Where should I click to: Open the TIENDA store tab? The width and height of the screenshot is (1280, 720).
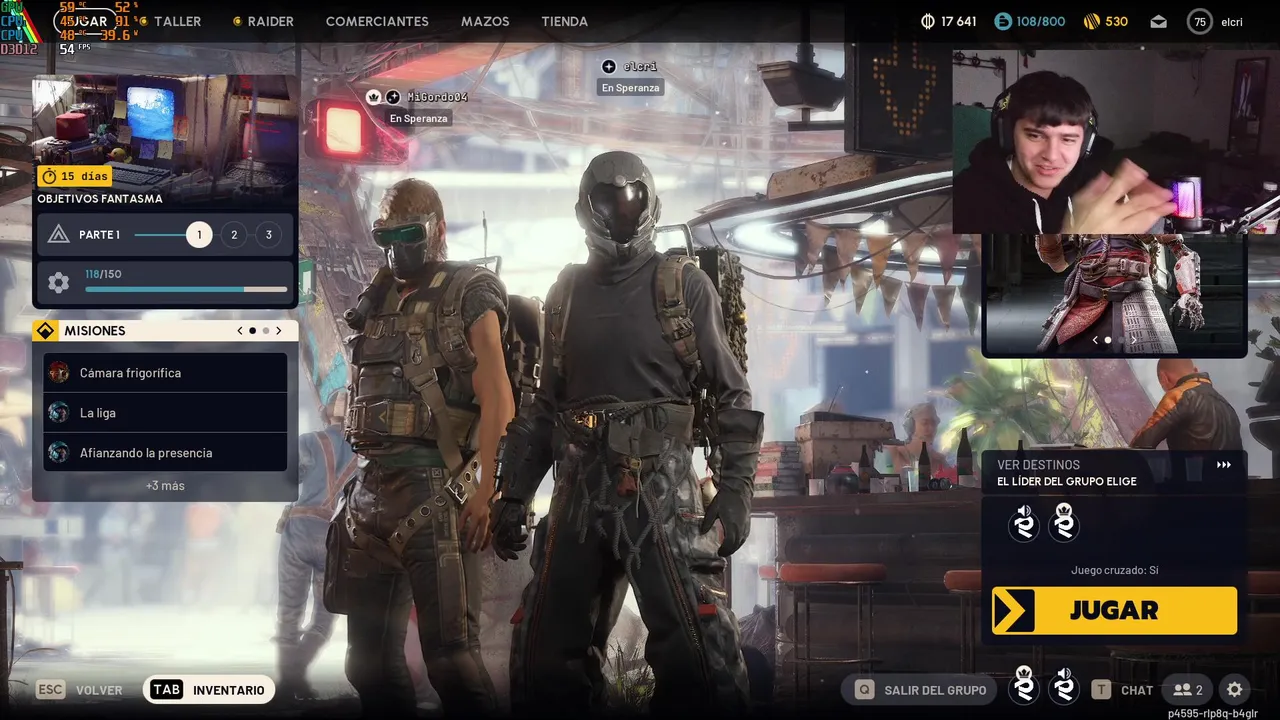pyautogui.click(x=564, y=21)
